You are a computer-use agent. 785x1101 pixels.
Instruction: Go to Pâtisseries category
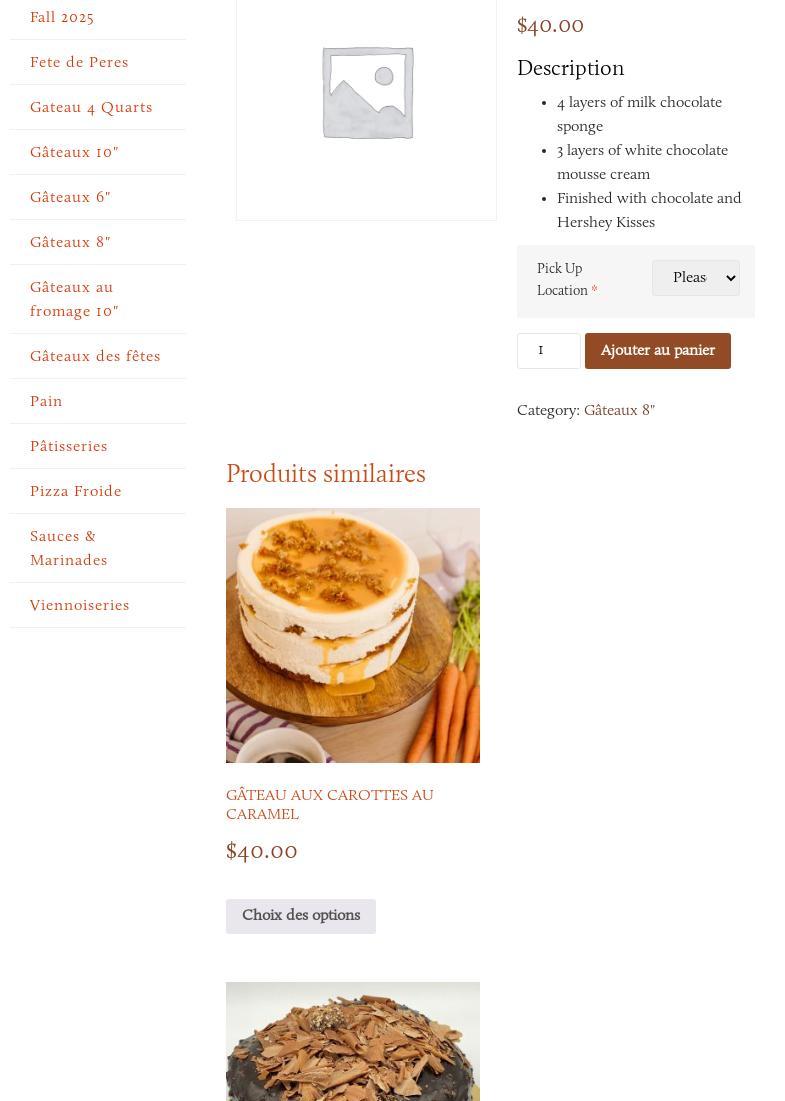point(69,446)
